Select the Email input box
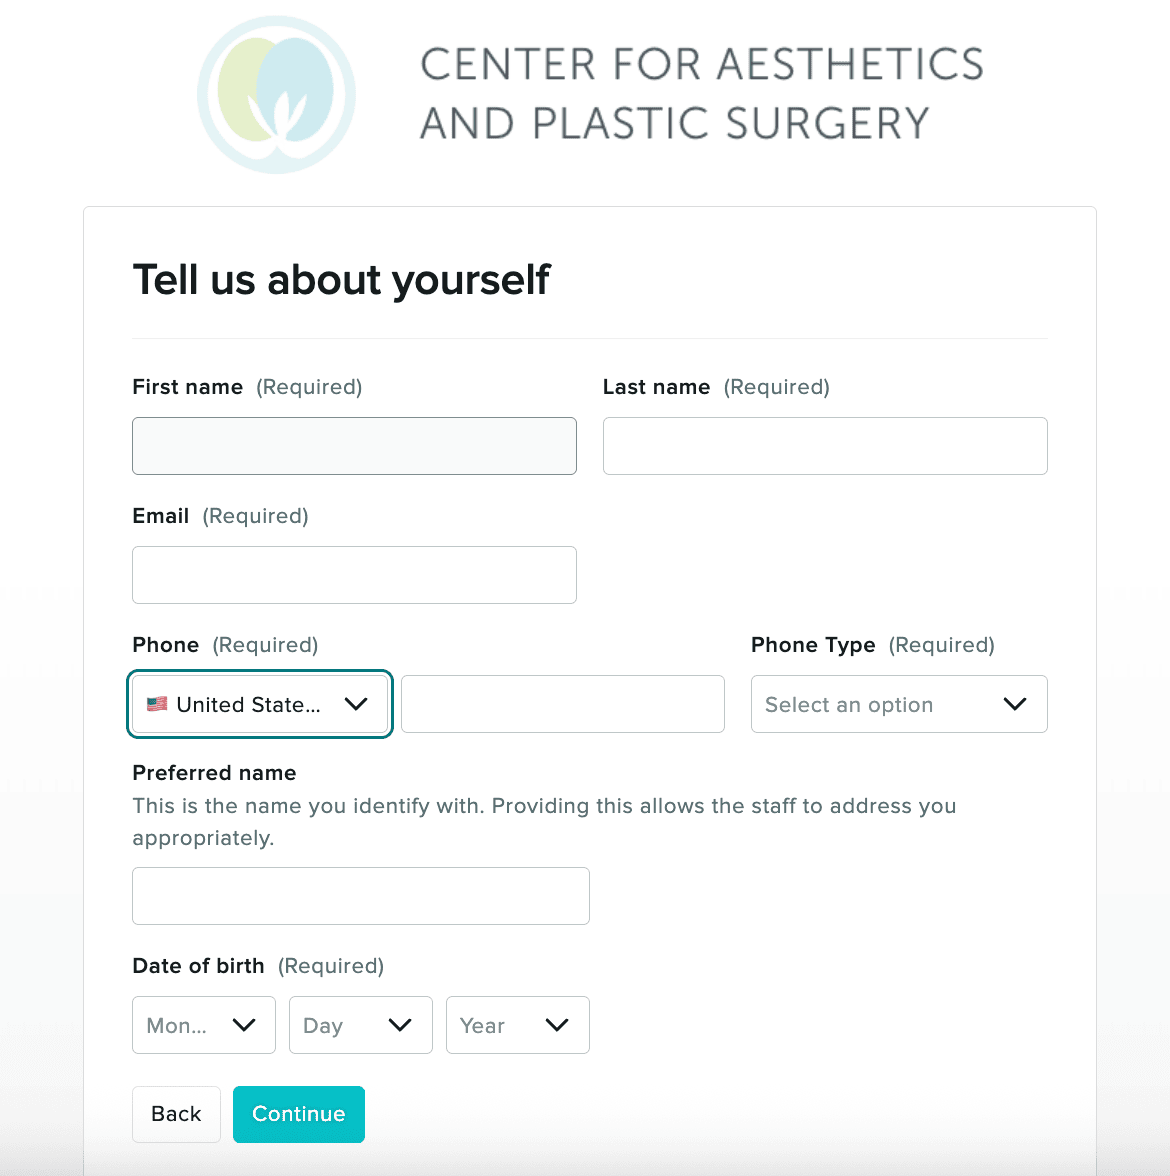The height and width of the screenshot is (1176, 1170). [354, 575]
